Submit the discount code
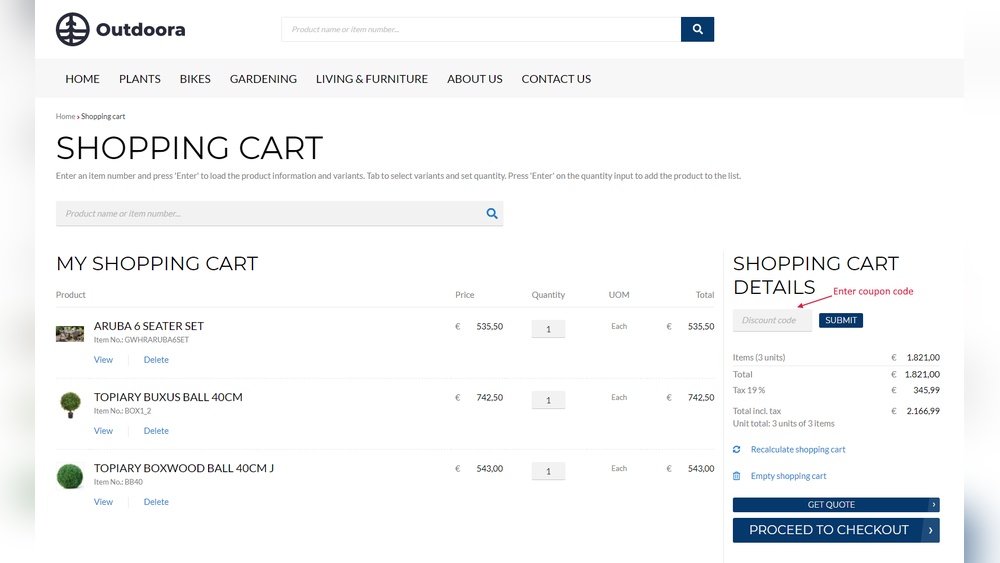1000x563 pixels. click(841, 320)
